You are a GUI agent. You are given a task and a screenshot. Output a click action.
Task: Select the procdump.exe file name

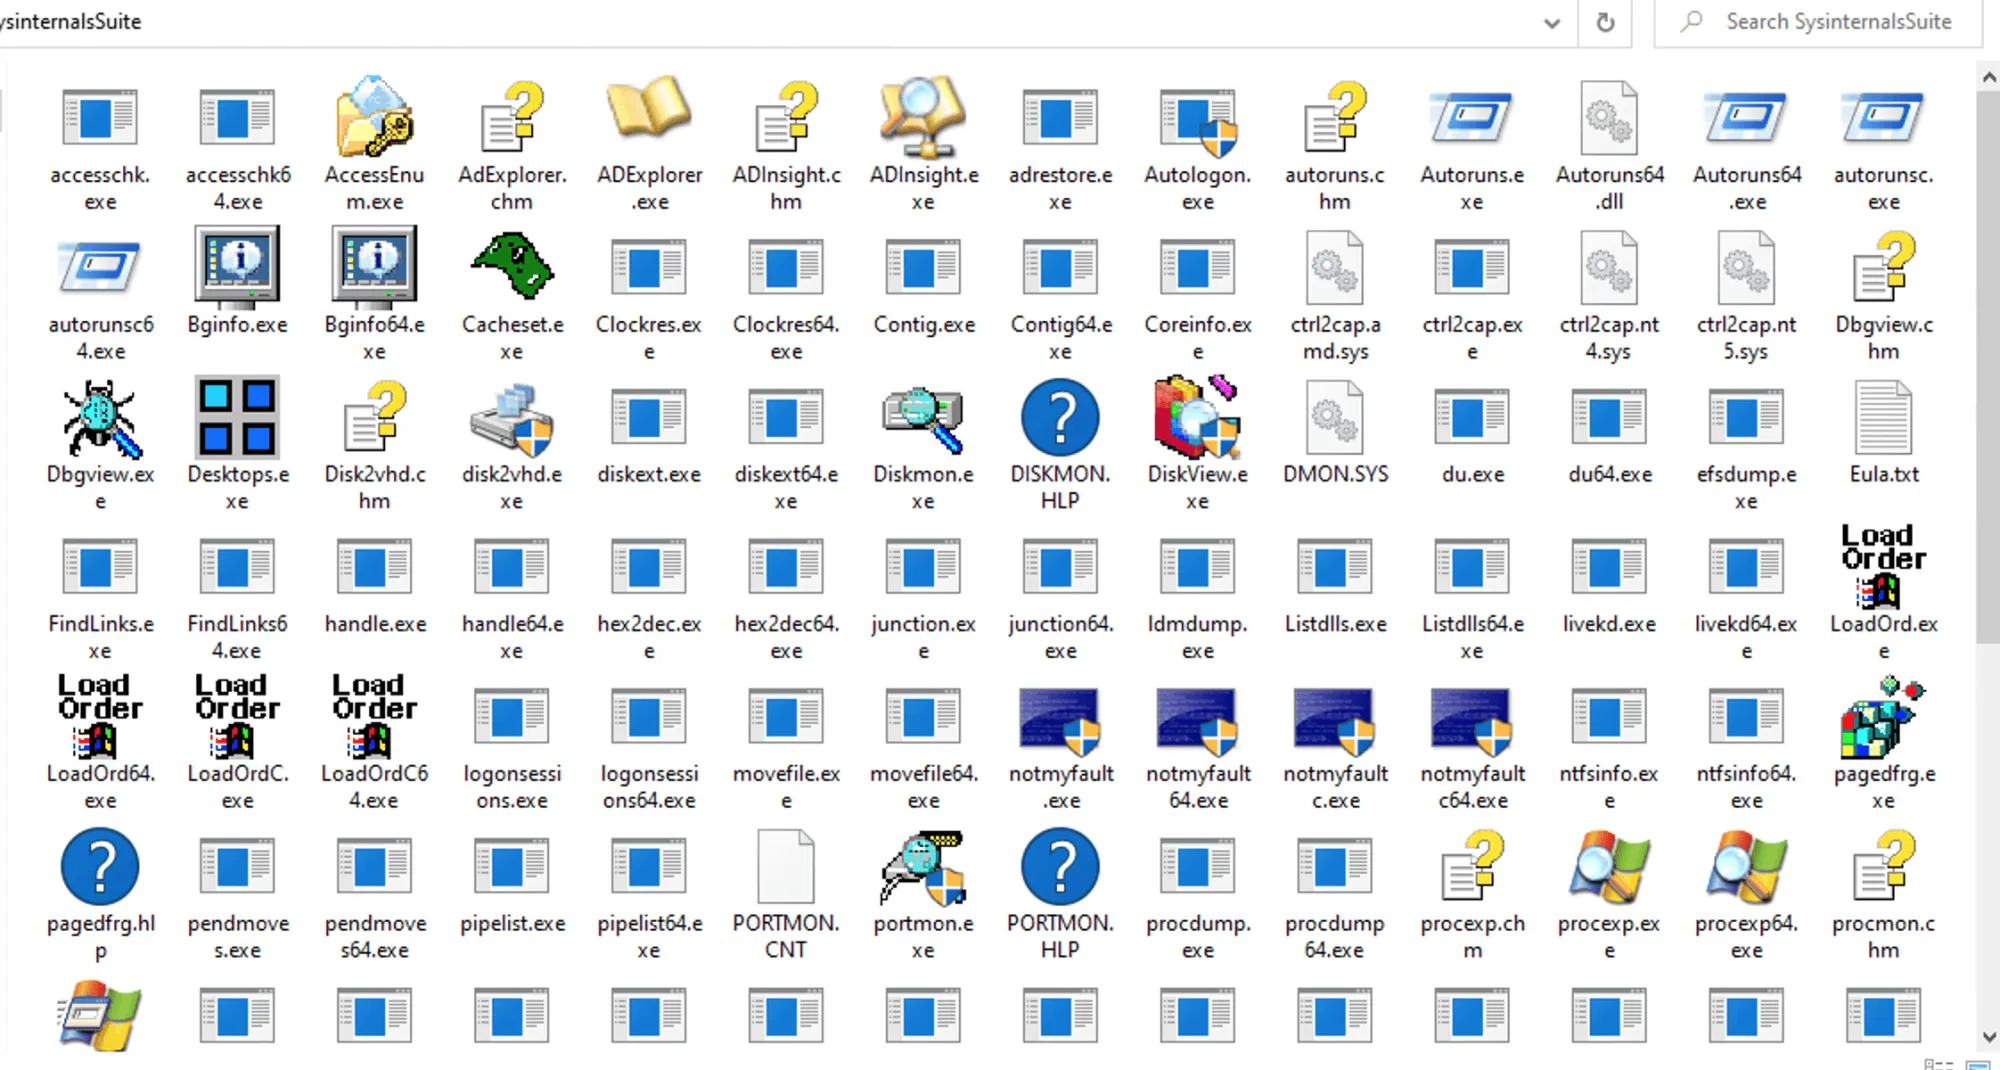point(1198,937)
